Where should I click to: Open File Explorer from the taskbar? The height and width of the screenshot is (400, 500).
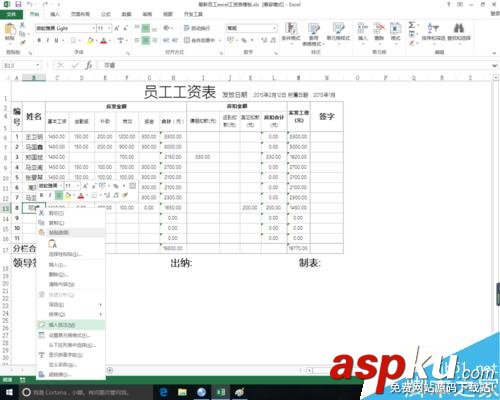(182, 392)
